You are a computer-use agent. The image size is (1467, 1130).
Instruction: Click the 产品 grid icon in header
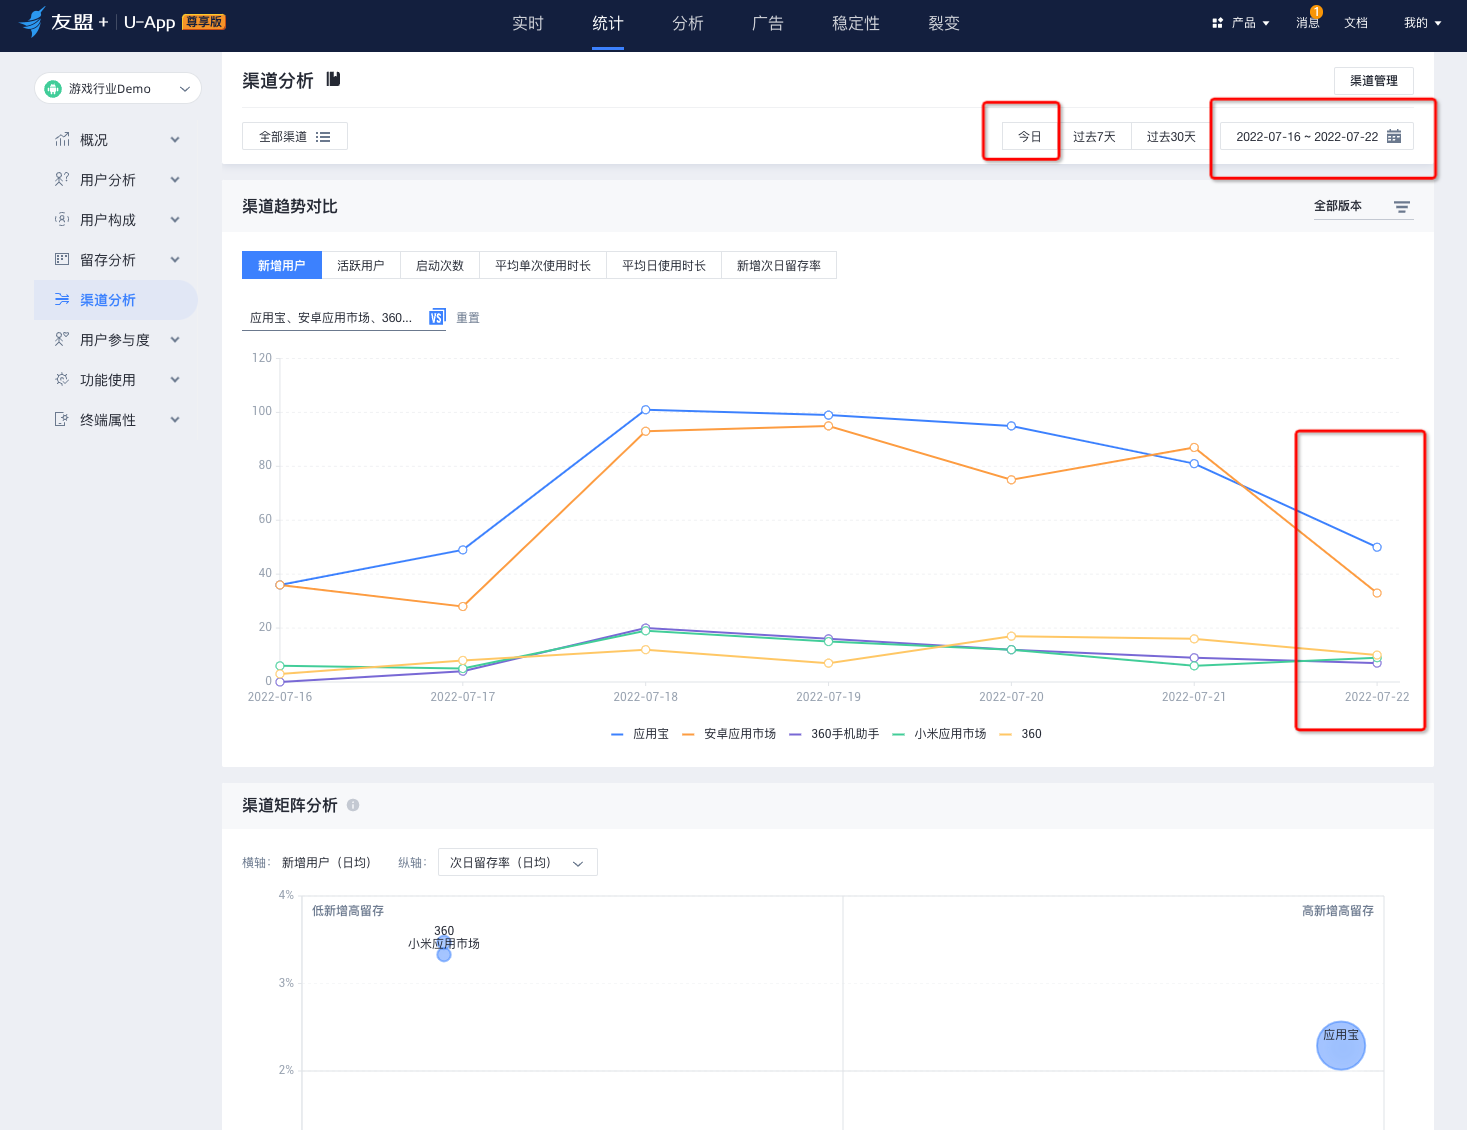click(1217, 23)
